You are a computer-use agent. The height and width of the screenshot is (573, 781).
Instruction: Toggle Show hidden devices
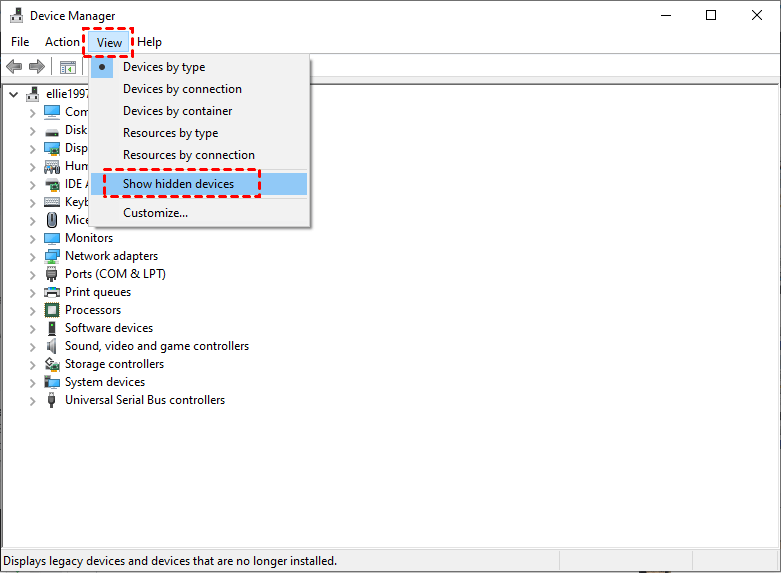point(199,184)
